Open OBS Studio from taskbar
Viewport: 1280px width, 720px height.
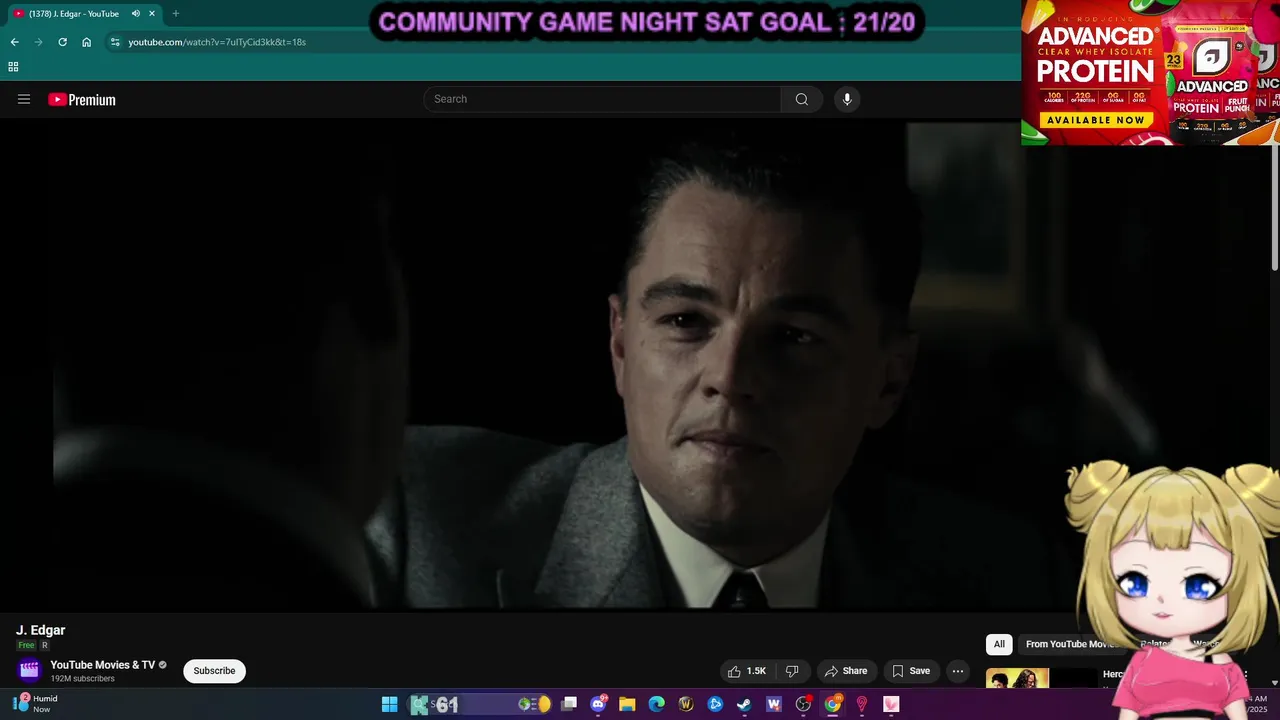pyautogui.click(x=803, y=704)
